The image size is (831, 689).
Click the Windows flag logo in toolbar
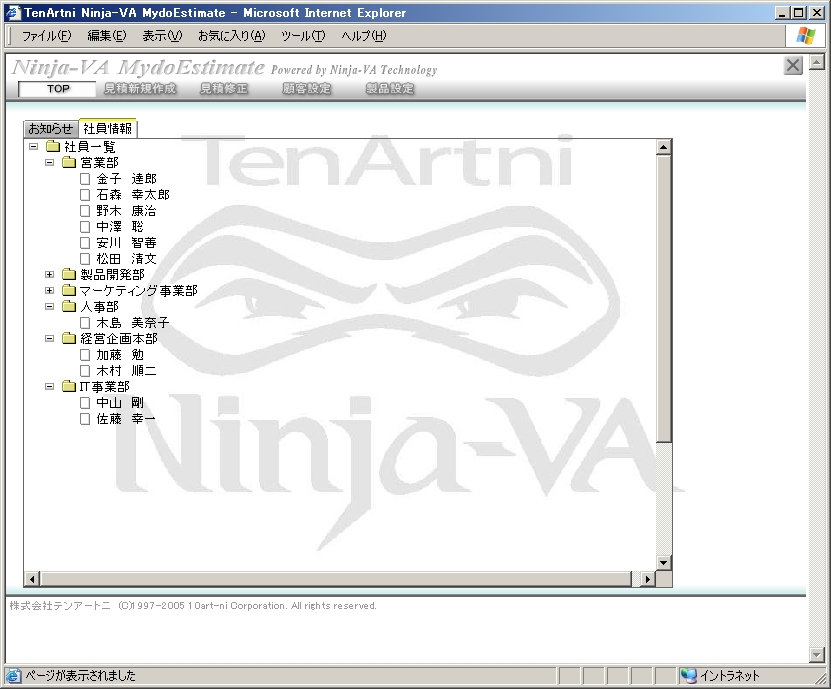806,36
